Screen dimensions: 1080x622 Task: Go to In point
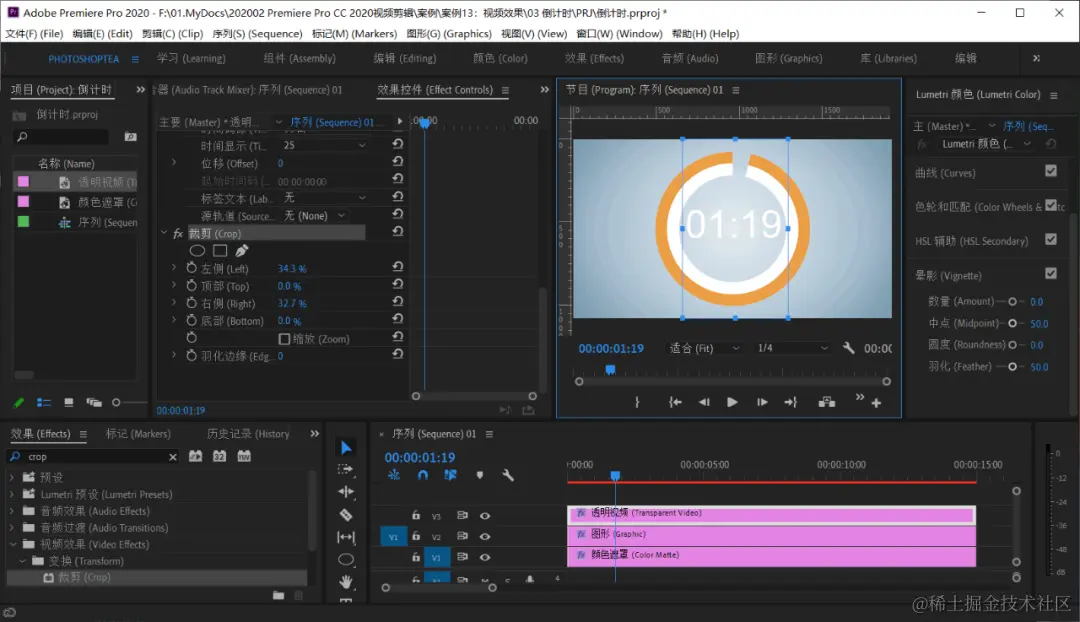(675, 402)
